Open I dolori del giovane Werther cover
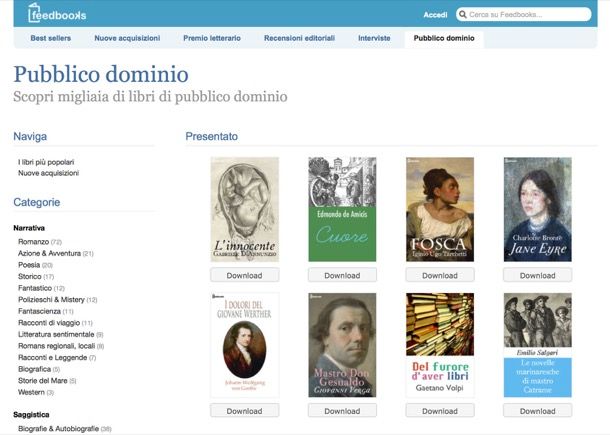This screenshot has width=610, height=435. click(x=245, y=345)
